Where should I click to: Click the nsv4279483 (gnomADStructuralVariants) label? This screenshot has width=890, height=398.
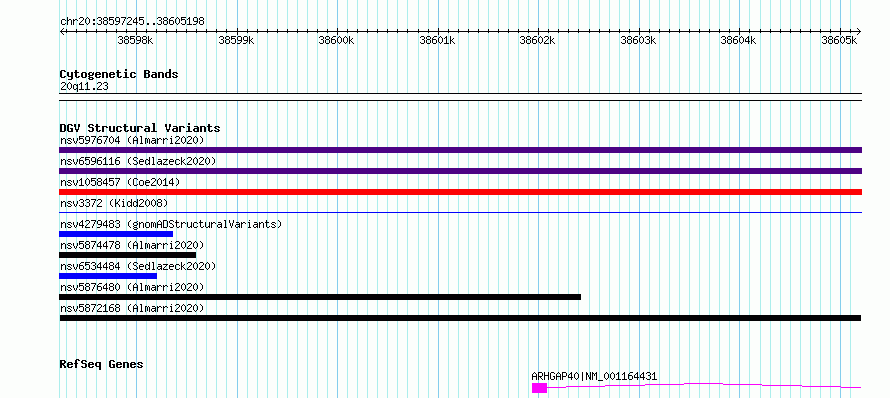coord(171,224)
